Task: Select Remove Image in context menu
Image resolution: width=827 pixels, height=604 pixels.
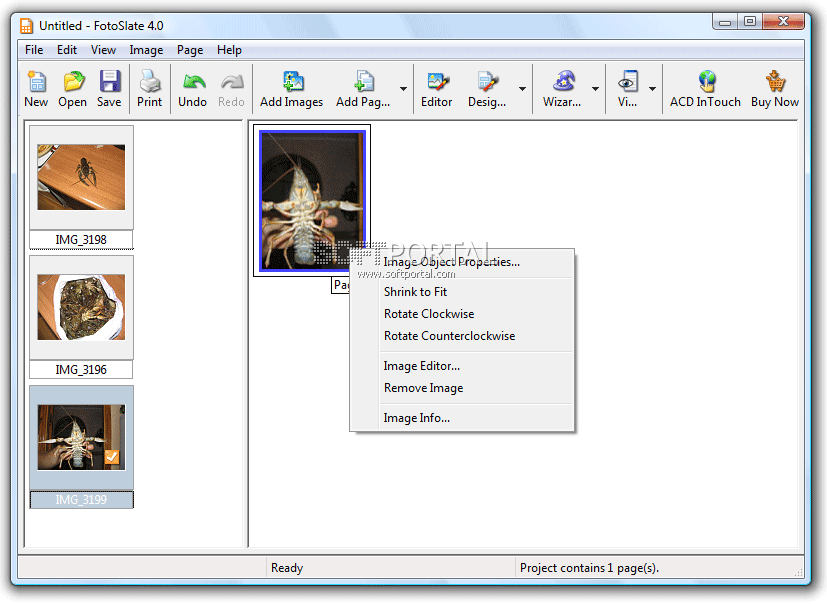Action: tap(462, 388)
